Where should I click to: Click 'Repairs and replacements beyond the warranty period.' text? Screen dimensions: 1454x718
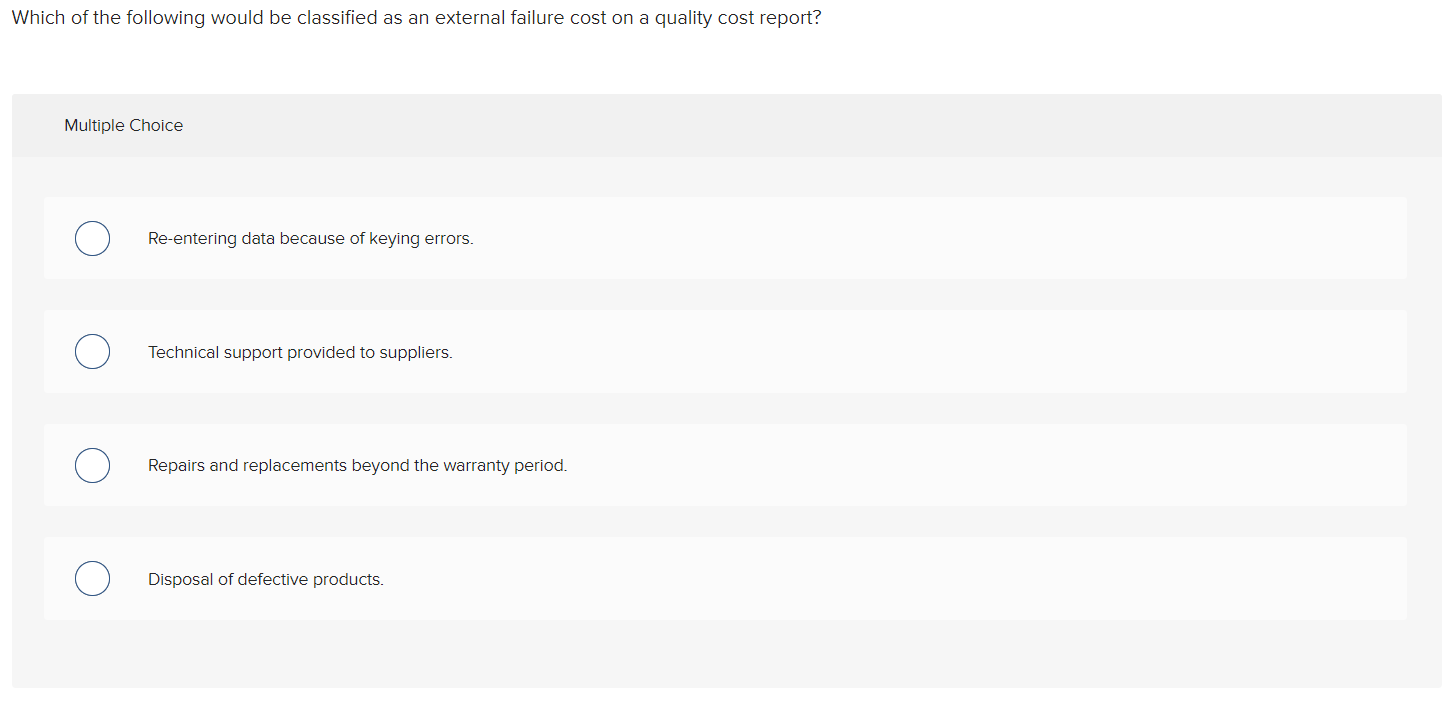click(357, 466)
